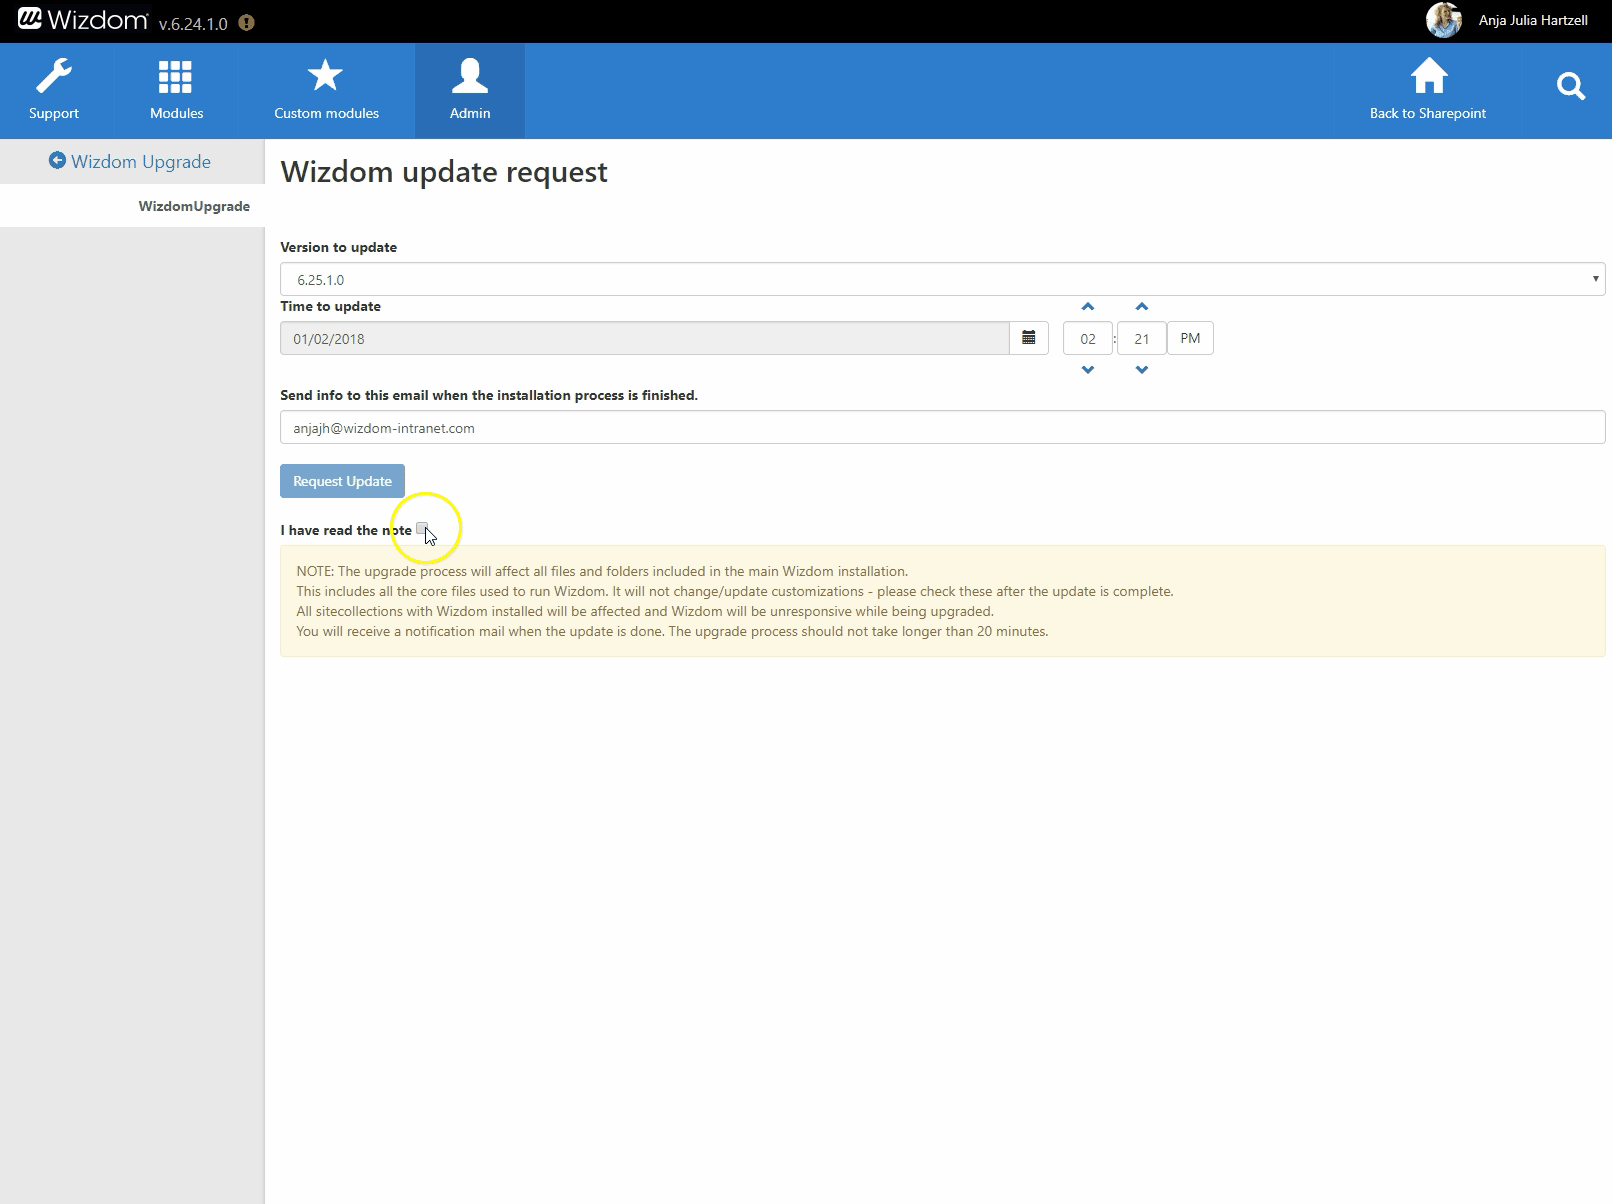Click the version text v.6.24.1.0
The image size is (1612, 1204).
point(193,24)
